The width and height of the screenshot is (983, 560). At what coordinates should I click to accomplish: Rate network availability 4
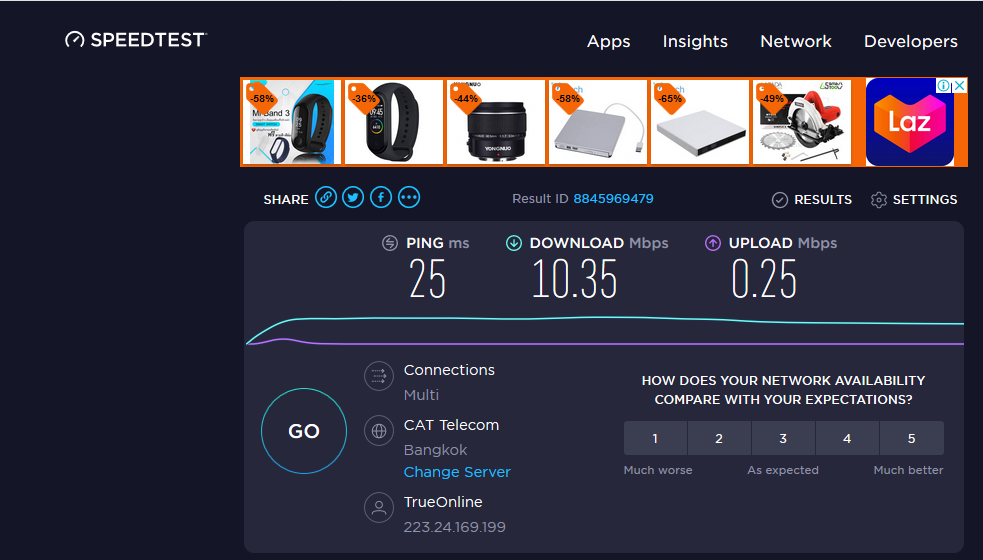[x=847, y=438]
